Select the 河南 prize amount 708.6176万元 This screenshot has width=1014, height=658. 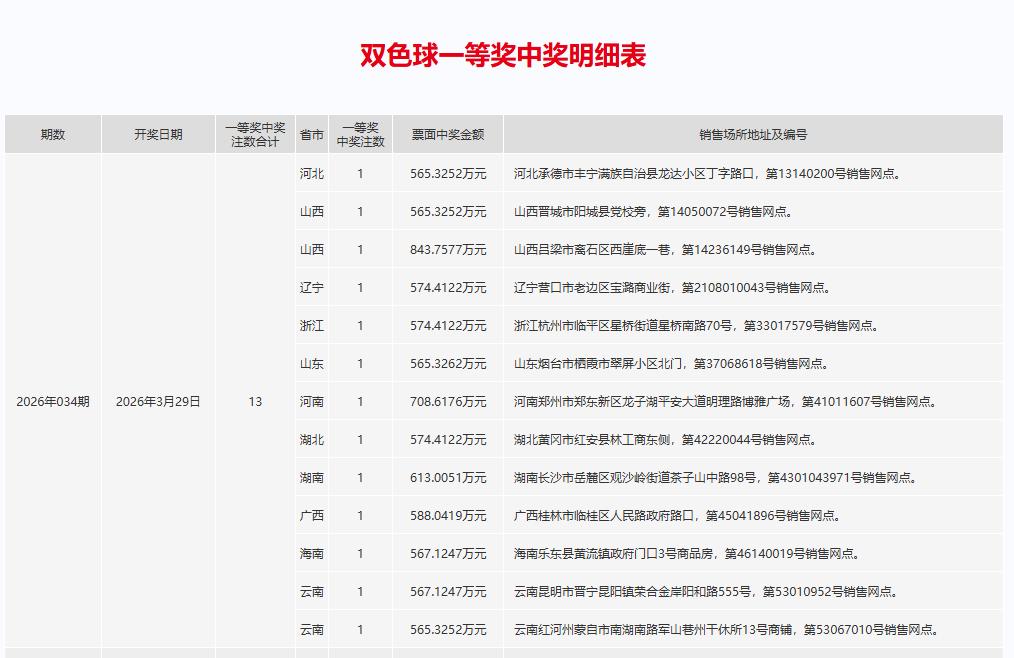click(446, 402)
